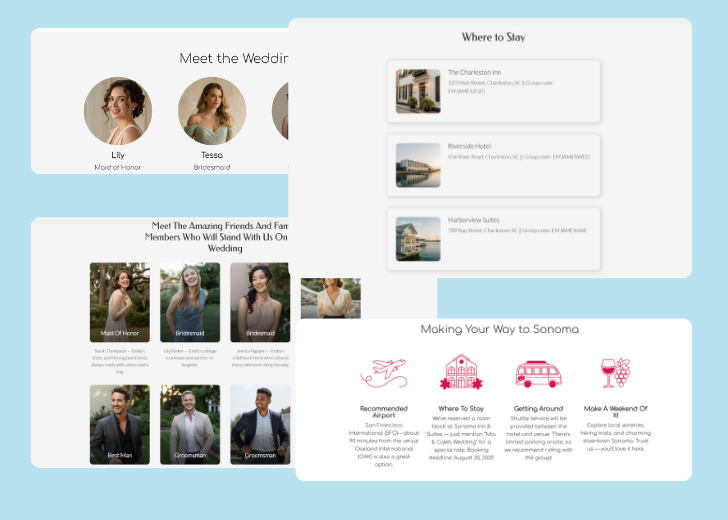Click the 'Making Your Way to Sonoma' heading
This screenshot has height=520, width=728.
pyautogui.click(x=500, y=329)
